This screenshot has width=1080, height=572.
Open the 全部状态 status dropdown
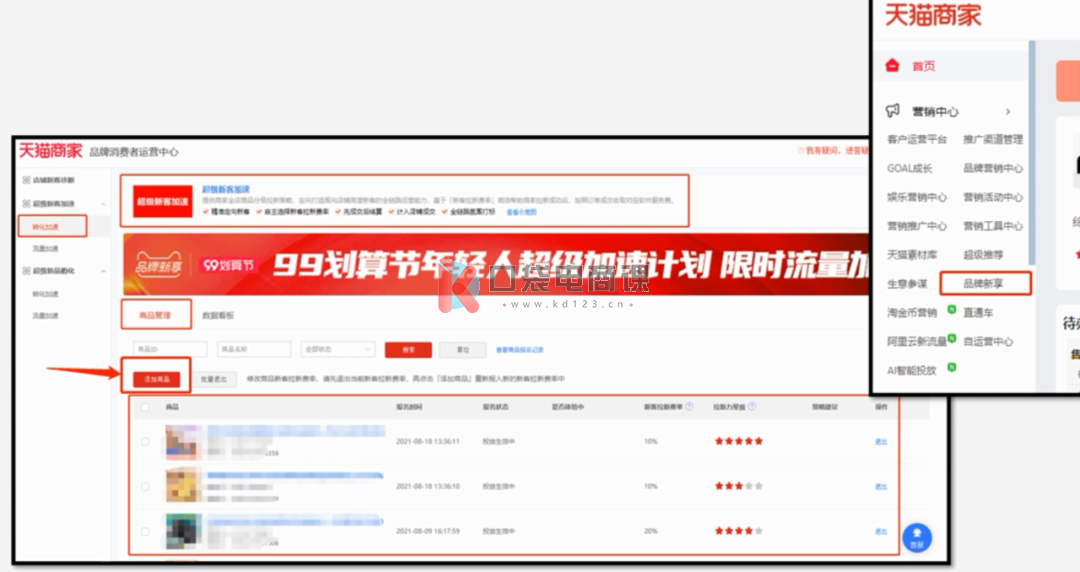338,349
